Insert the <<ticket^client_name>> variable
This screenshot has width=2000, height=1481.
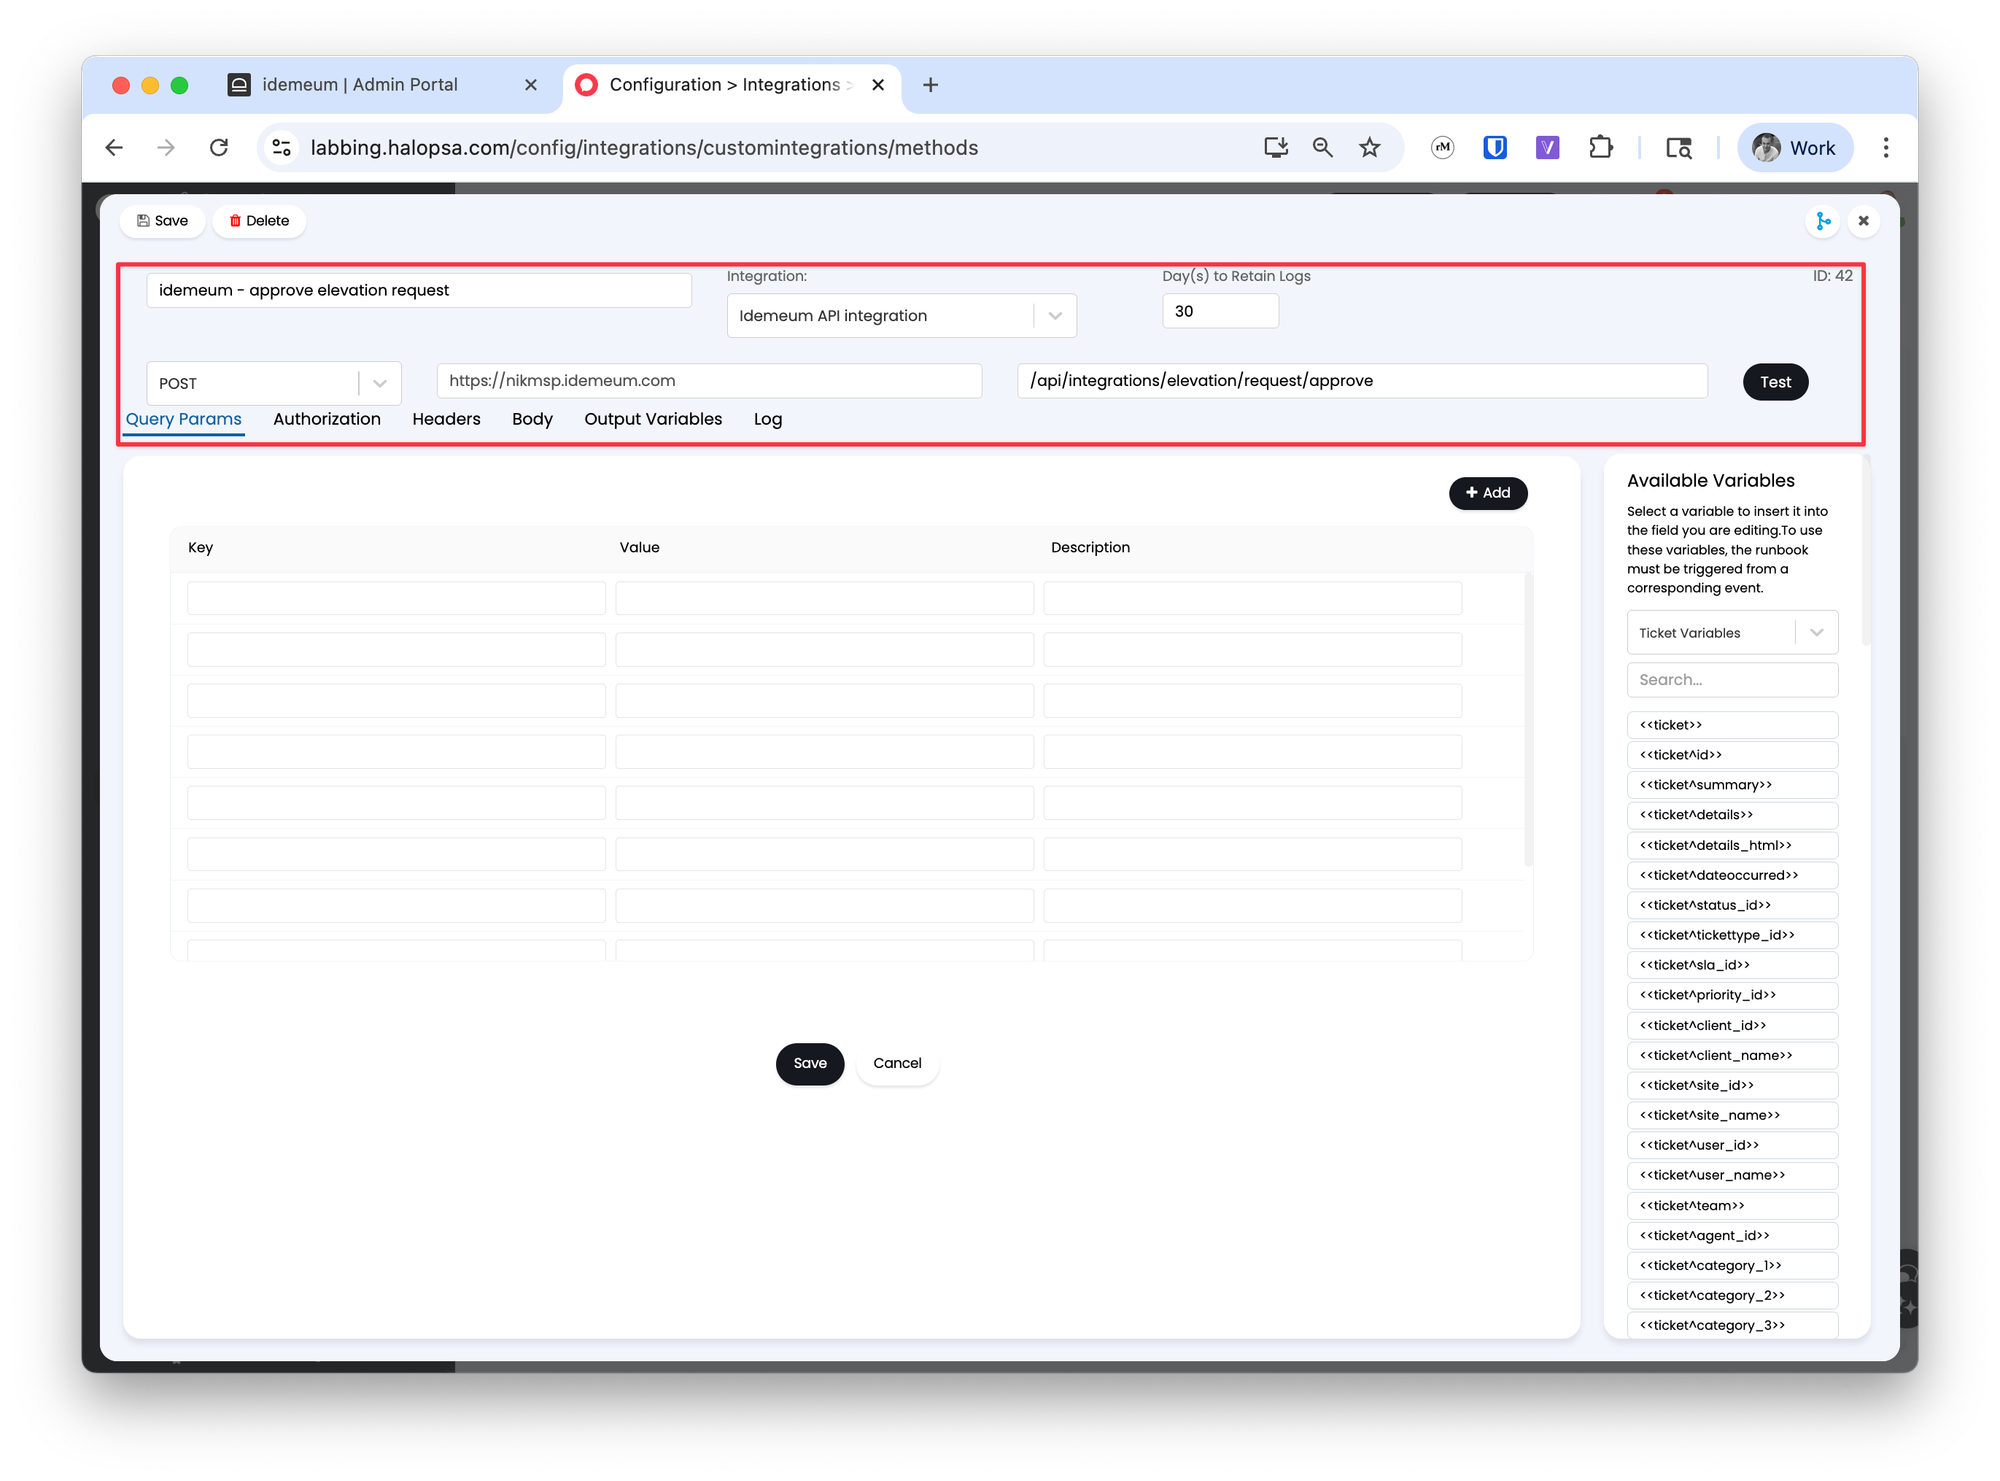(x=1732, y=1055)
